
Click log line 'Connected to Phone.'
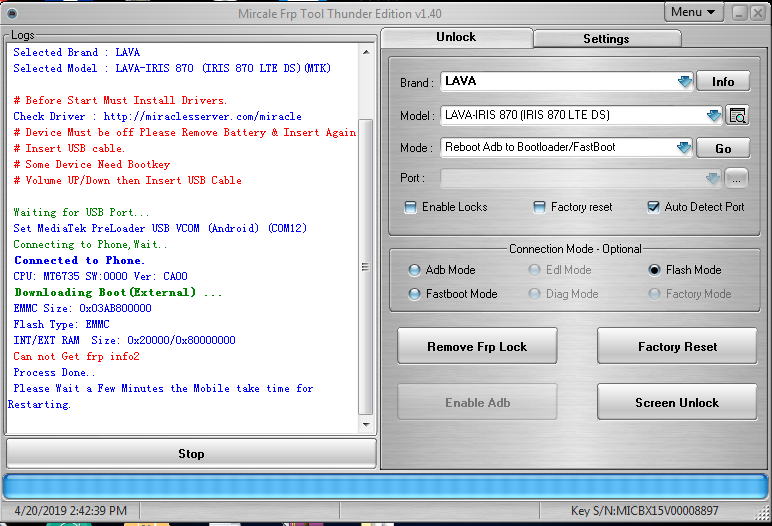(x=79, y=261)
